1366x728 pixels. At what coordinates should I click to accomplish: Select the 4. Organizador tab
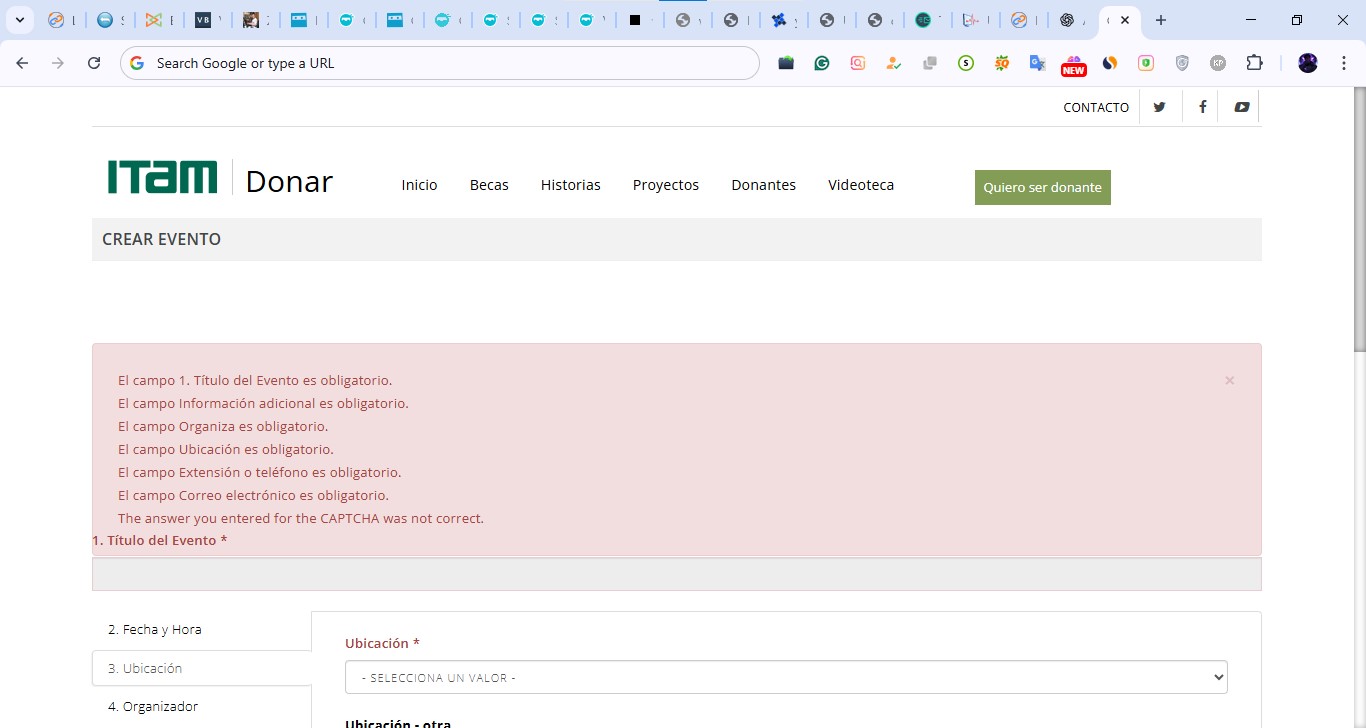pos(153,706)
